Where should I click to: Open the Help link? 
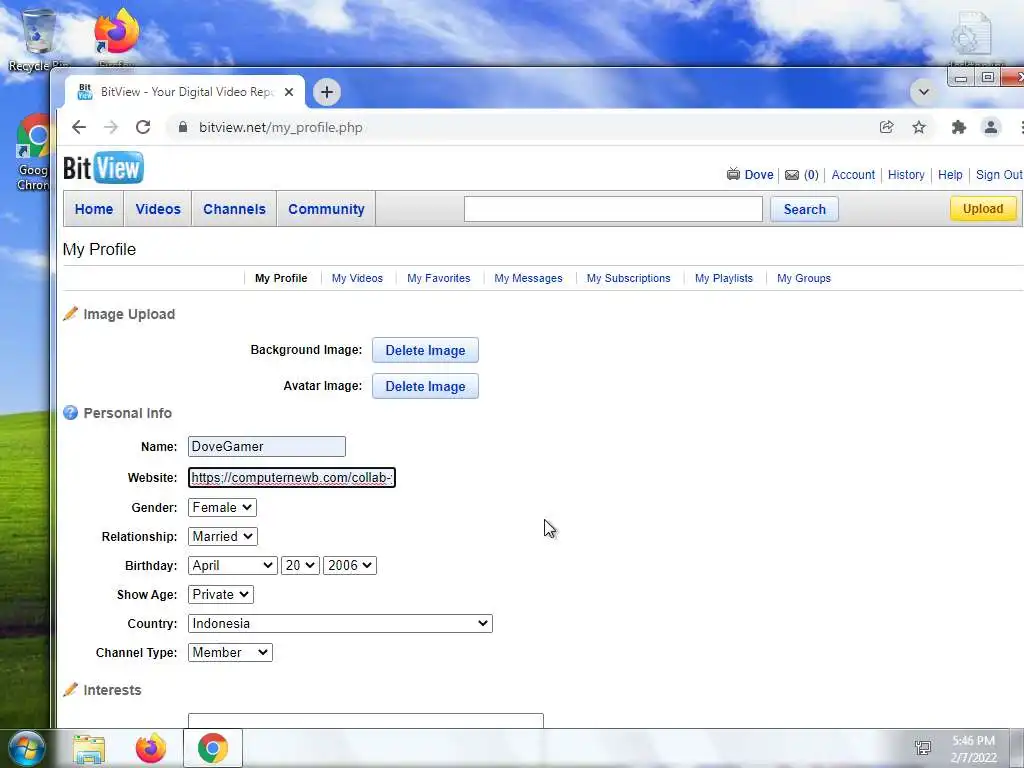point(950,174)
